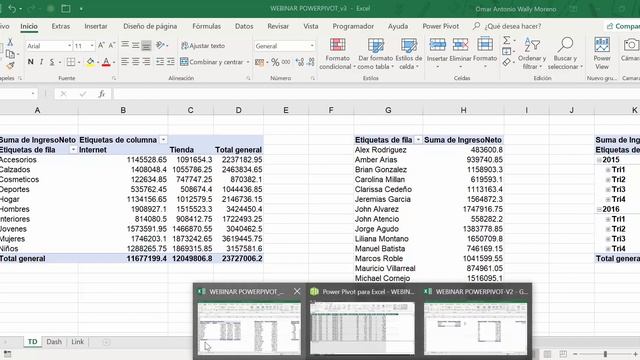This screenshot has width=640, height=360.
Task: Click the Eliminar cells icon
Action: point(460,44)
